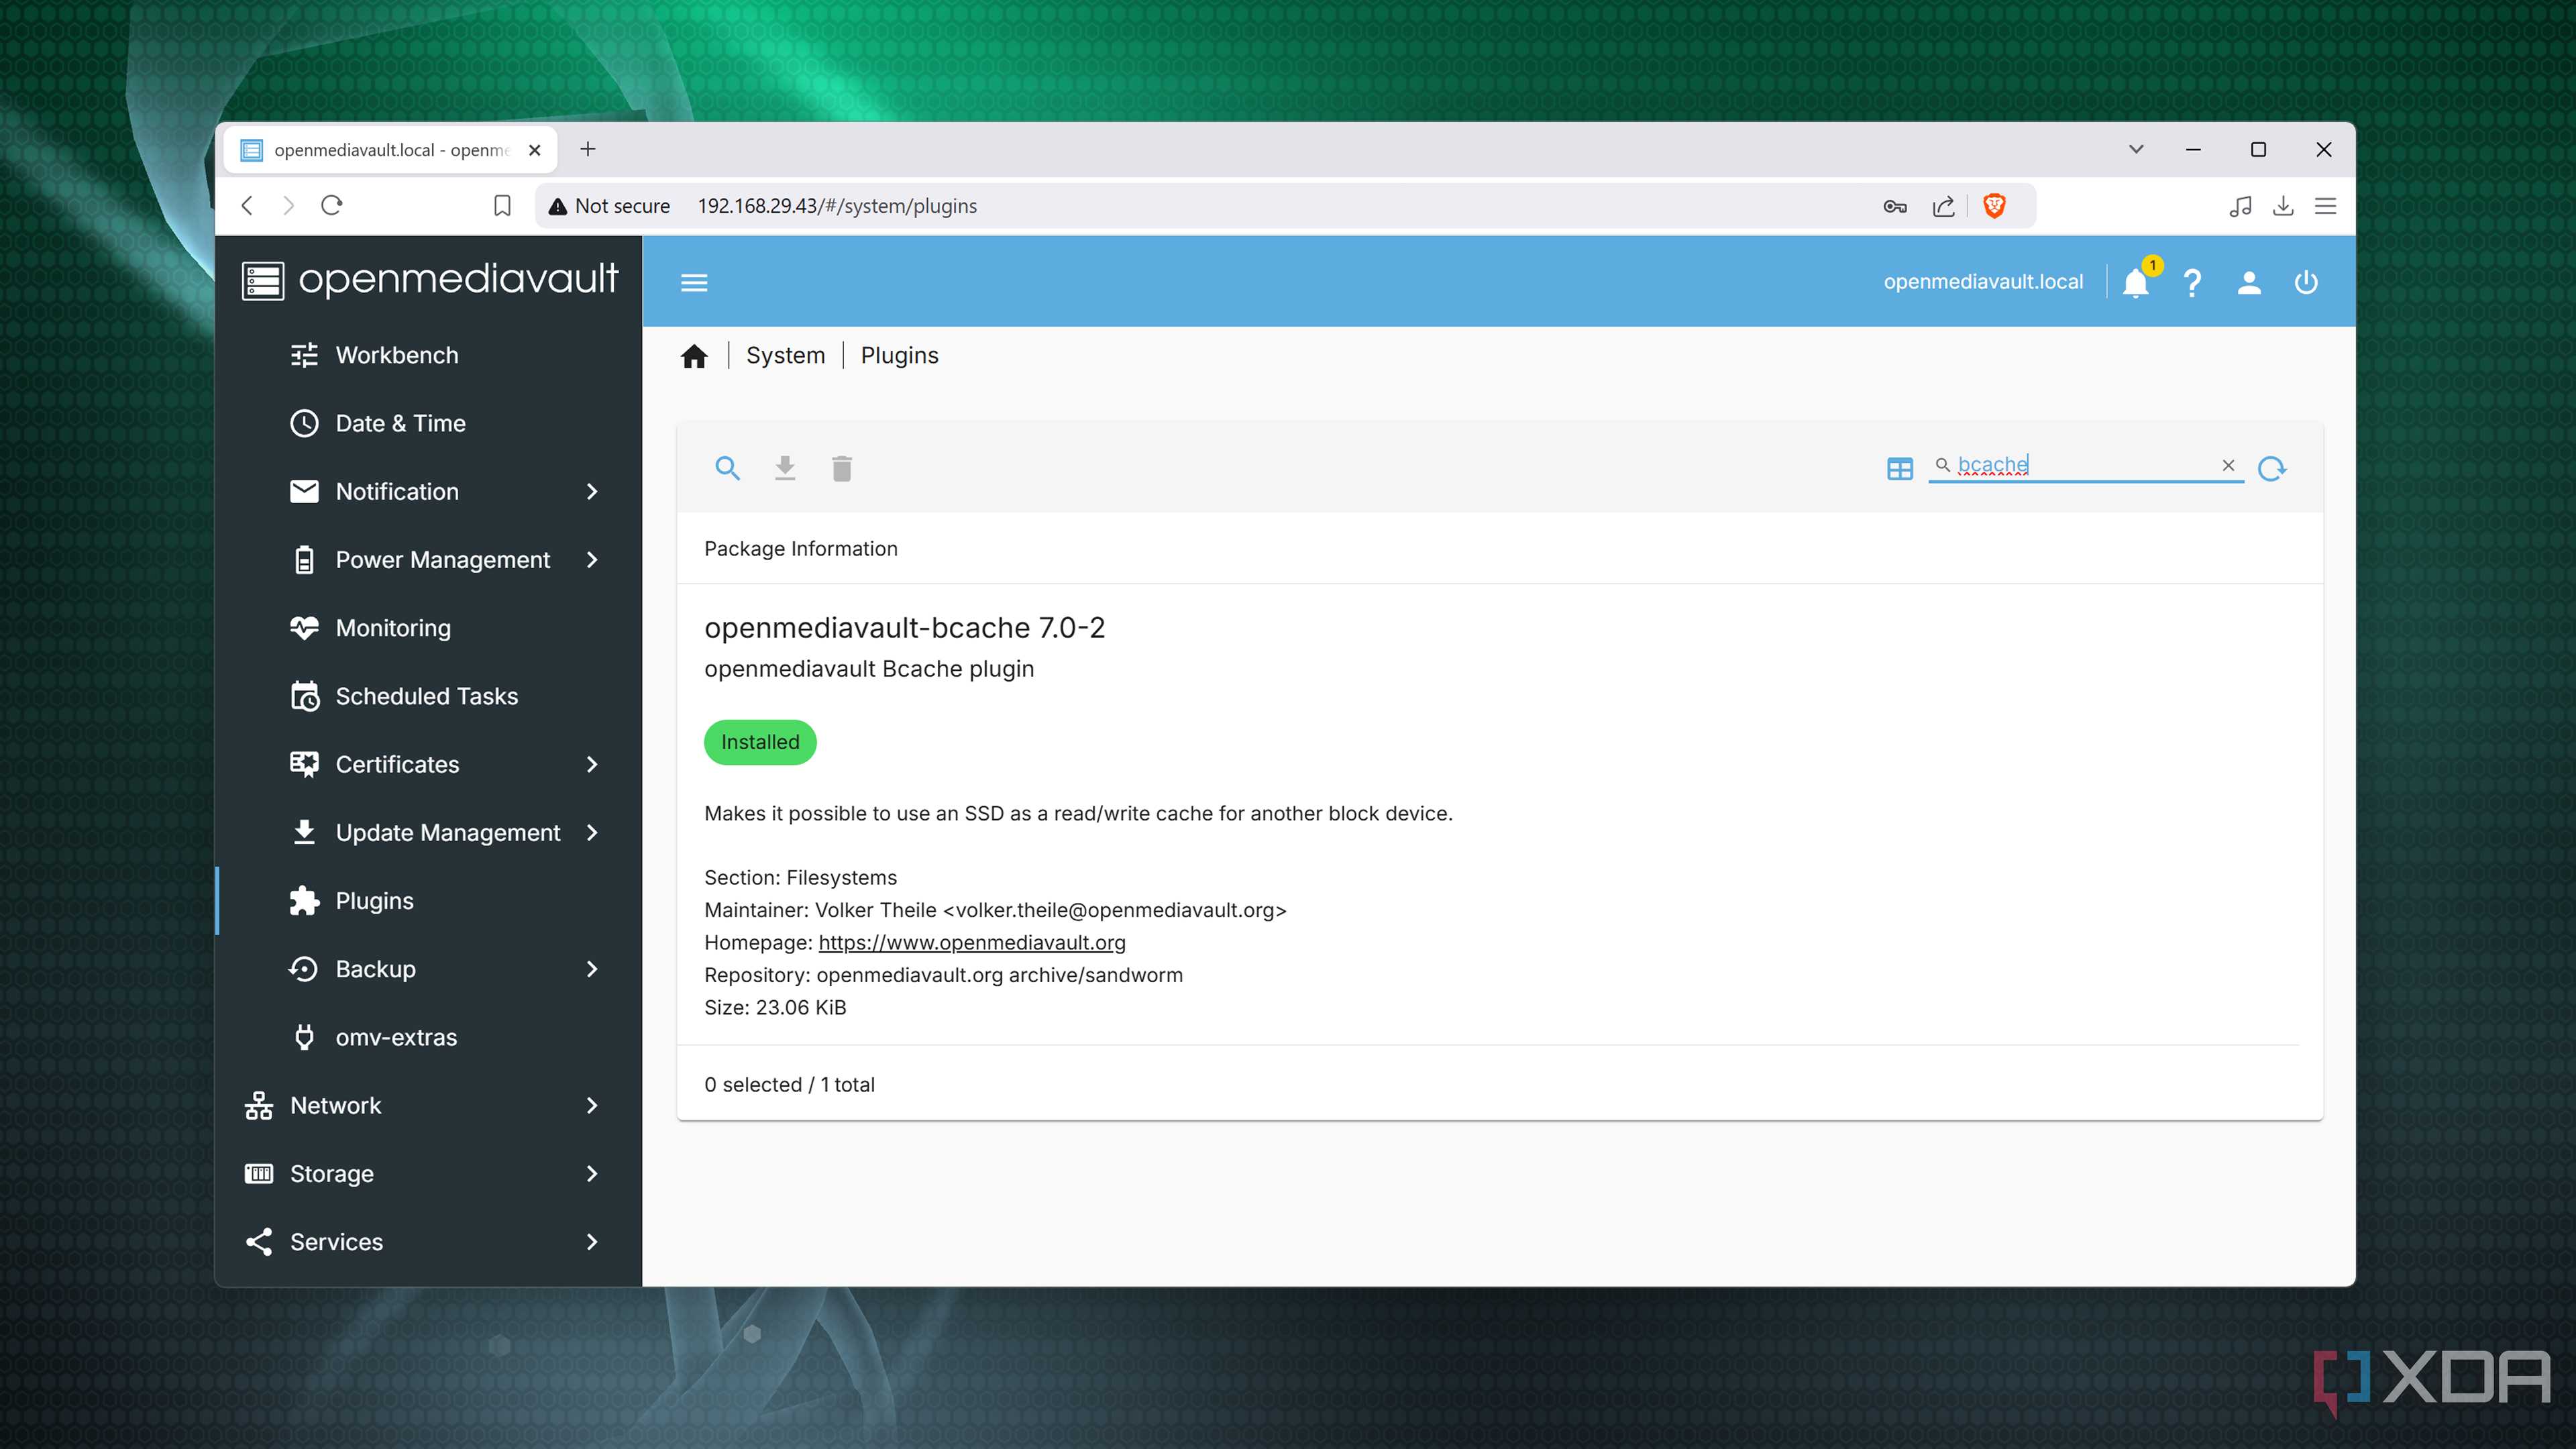Open a new browser tab
Viewport: 2576px width, 1449px height.
point(588,149)
